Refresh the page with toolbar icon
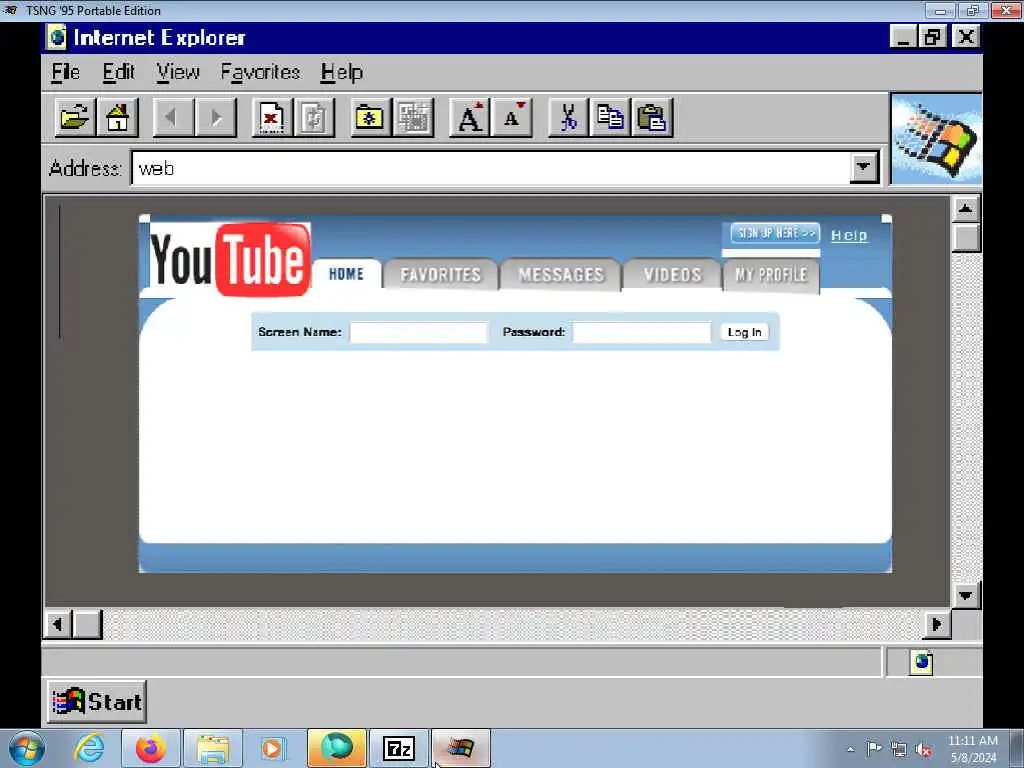This screenshot has width=1024, height=768. (x=314, y=118)
